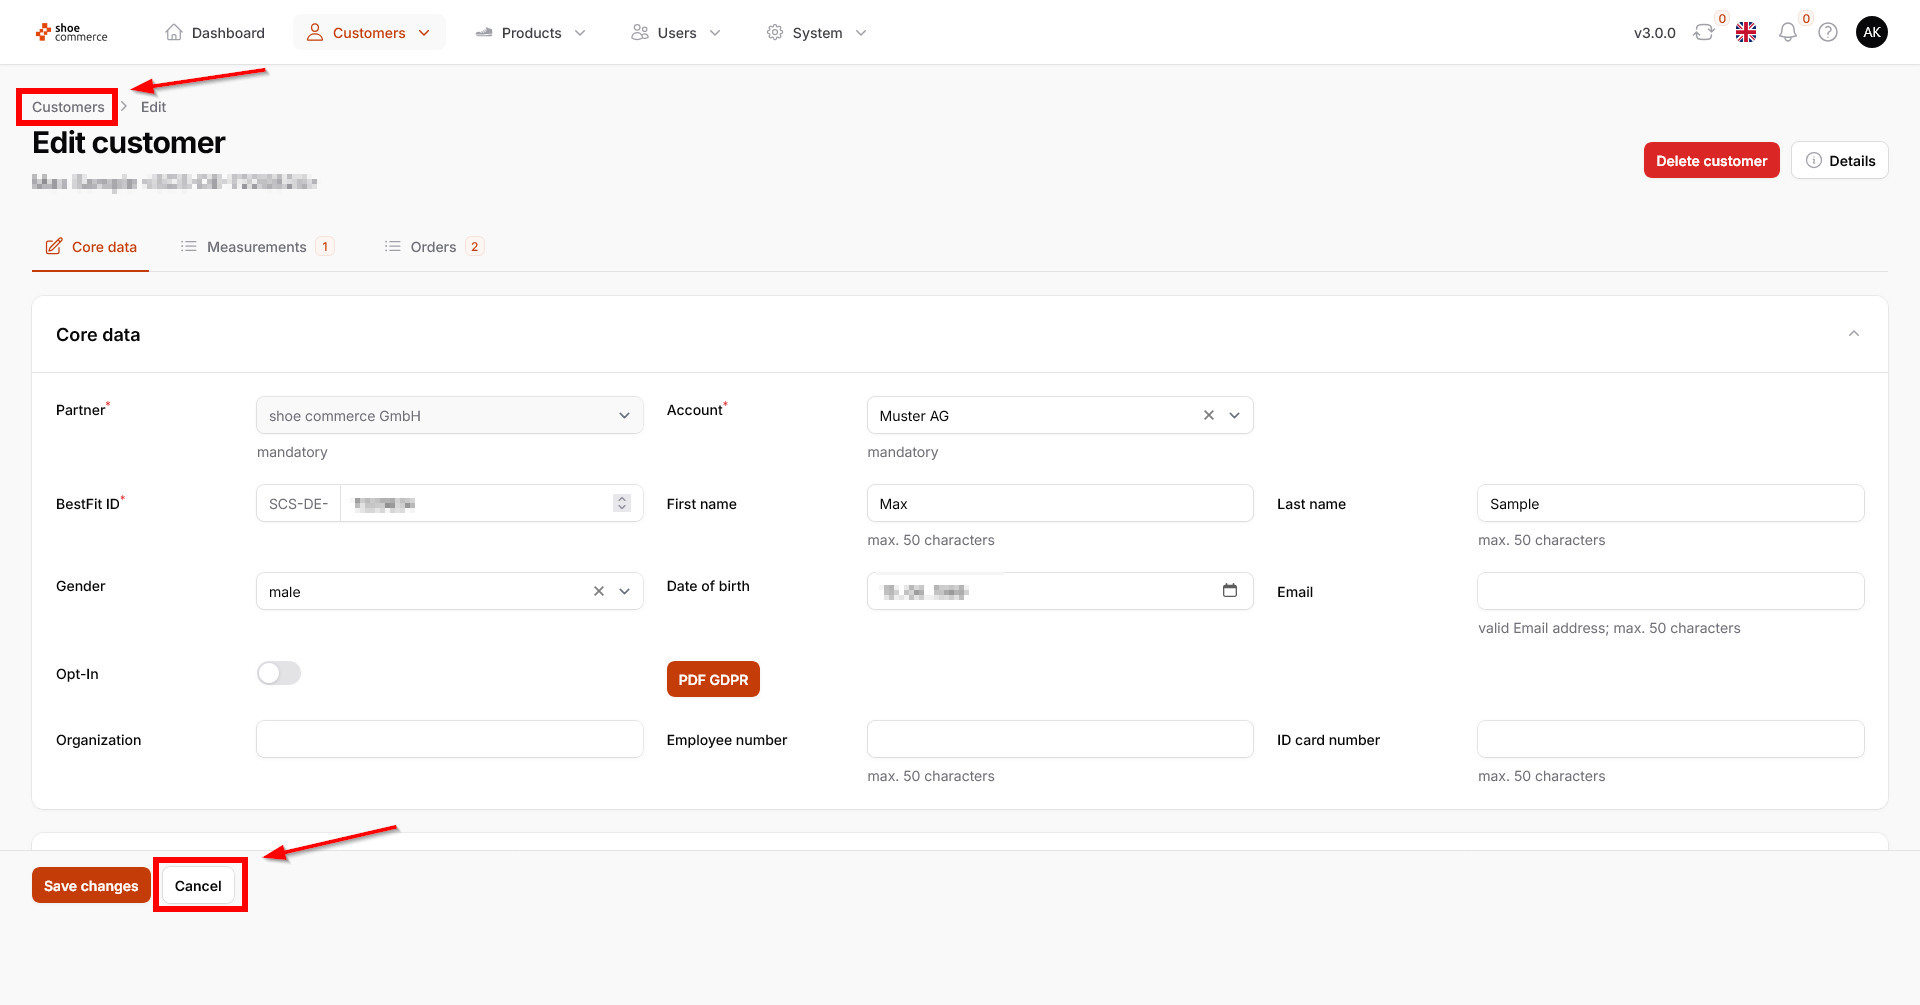This screenshot has width=1920, height=1005.
Task: Click the Measurements tab list icon
Action: (x=188, y=247)
